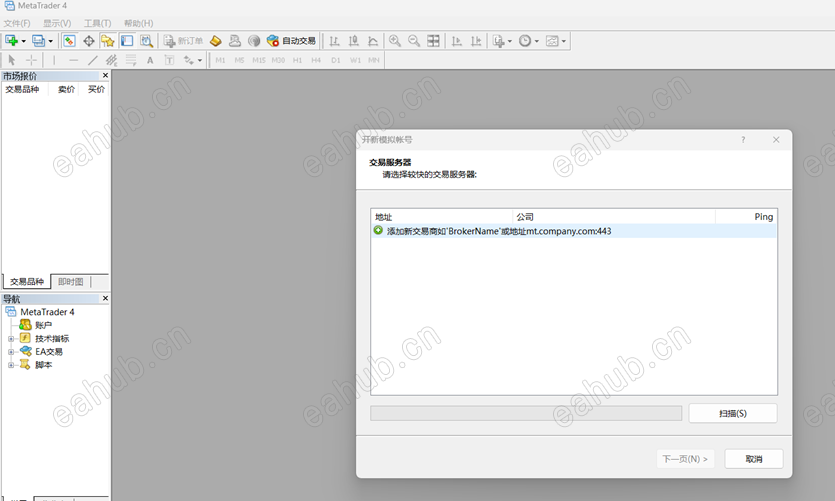Expand the 脚本 tree node

point(11,365)
